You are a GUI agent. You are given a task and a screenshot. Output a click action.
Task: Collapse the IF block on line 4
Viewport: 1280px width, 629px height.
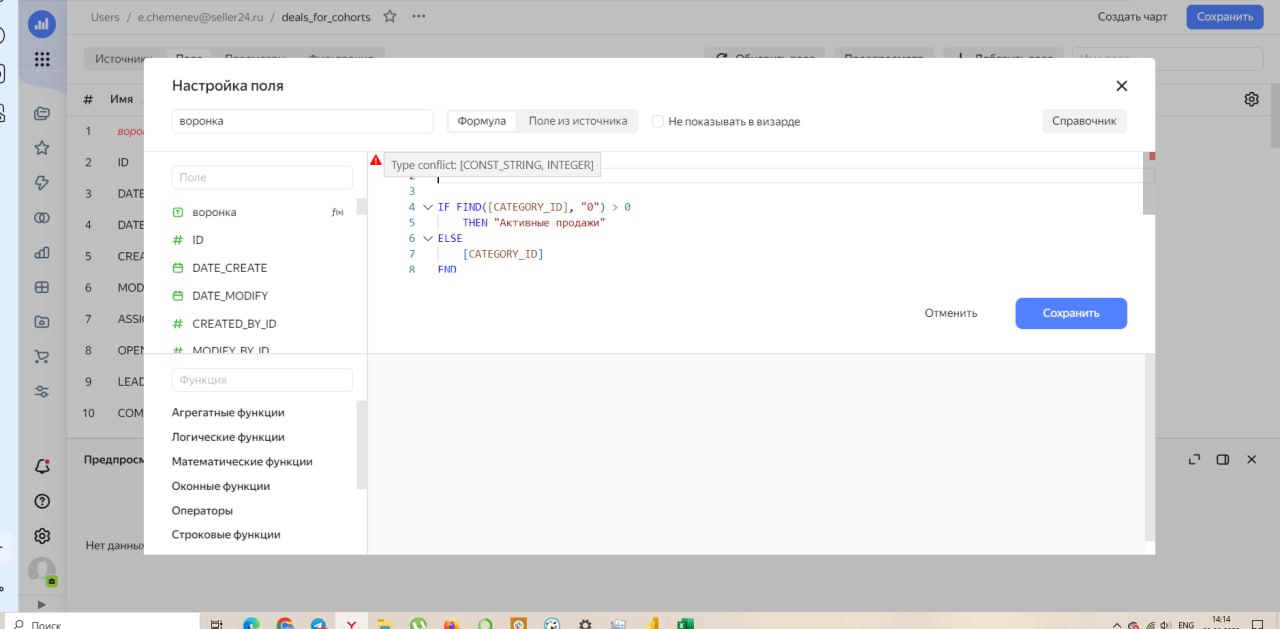428,207
